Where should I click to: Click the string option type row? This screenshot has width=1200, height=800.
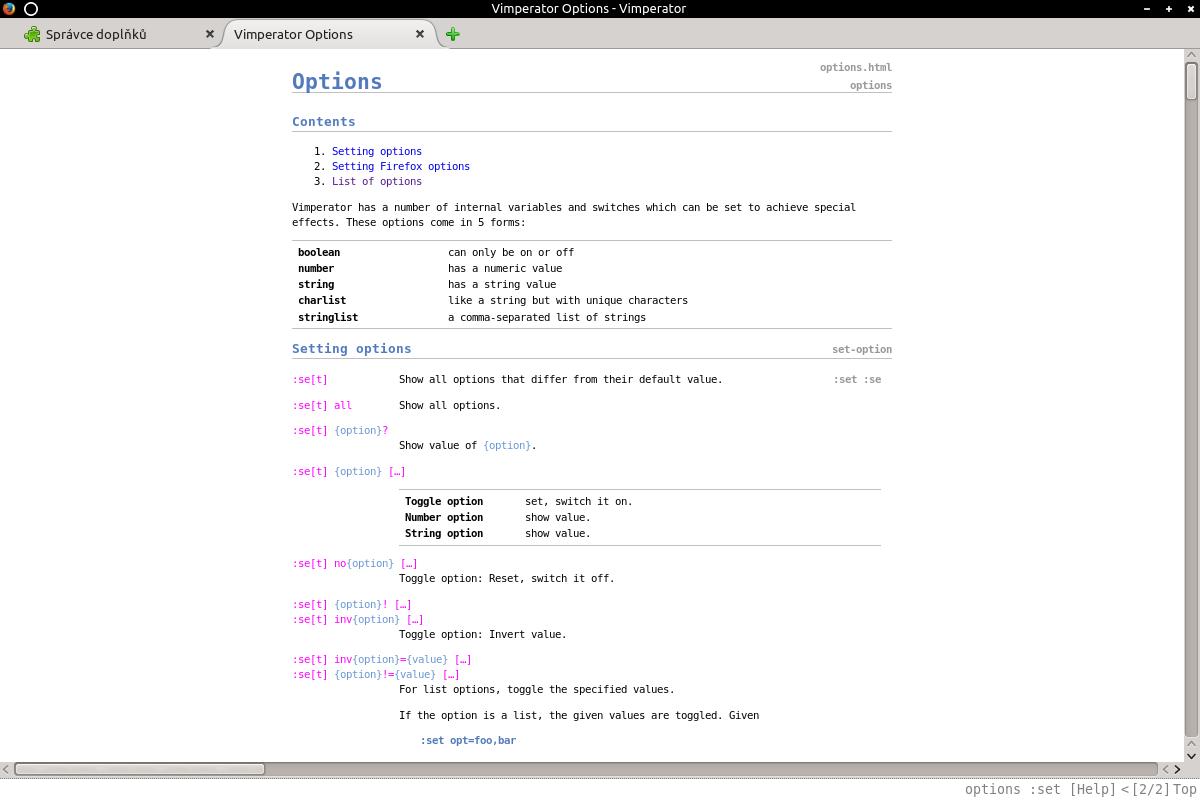coord(592,285)
